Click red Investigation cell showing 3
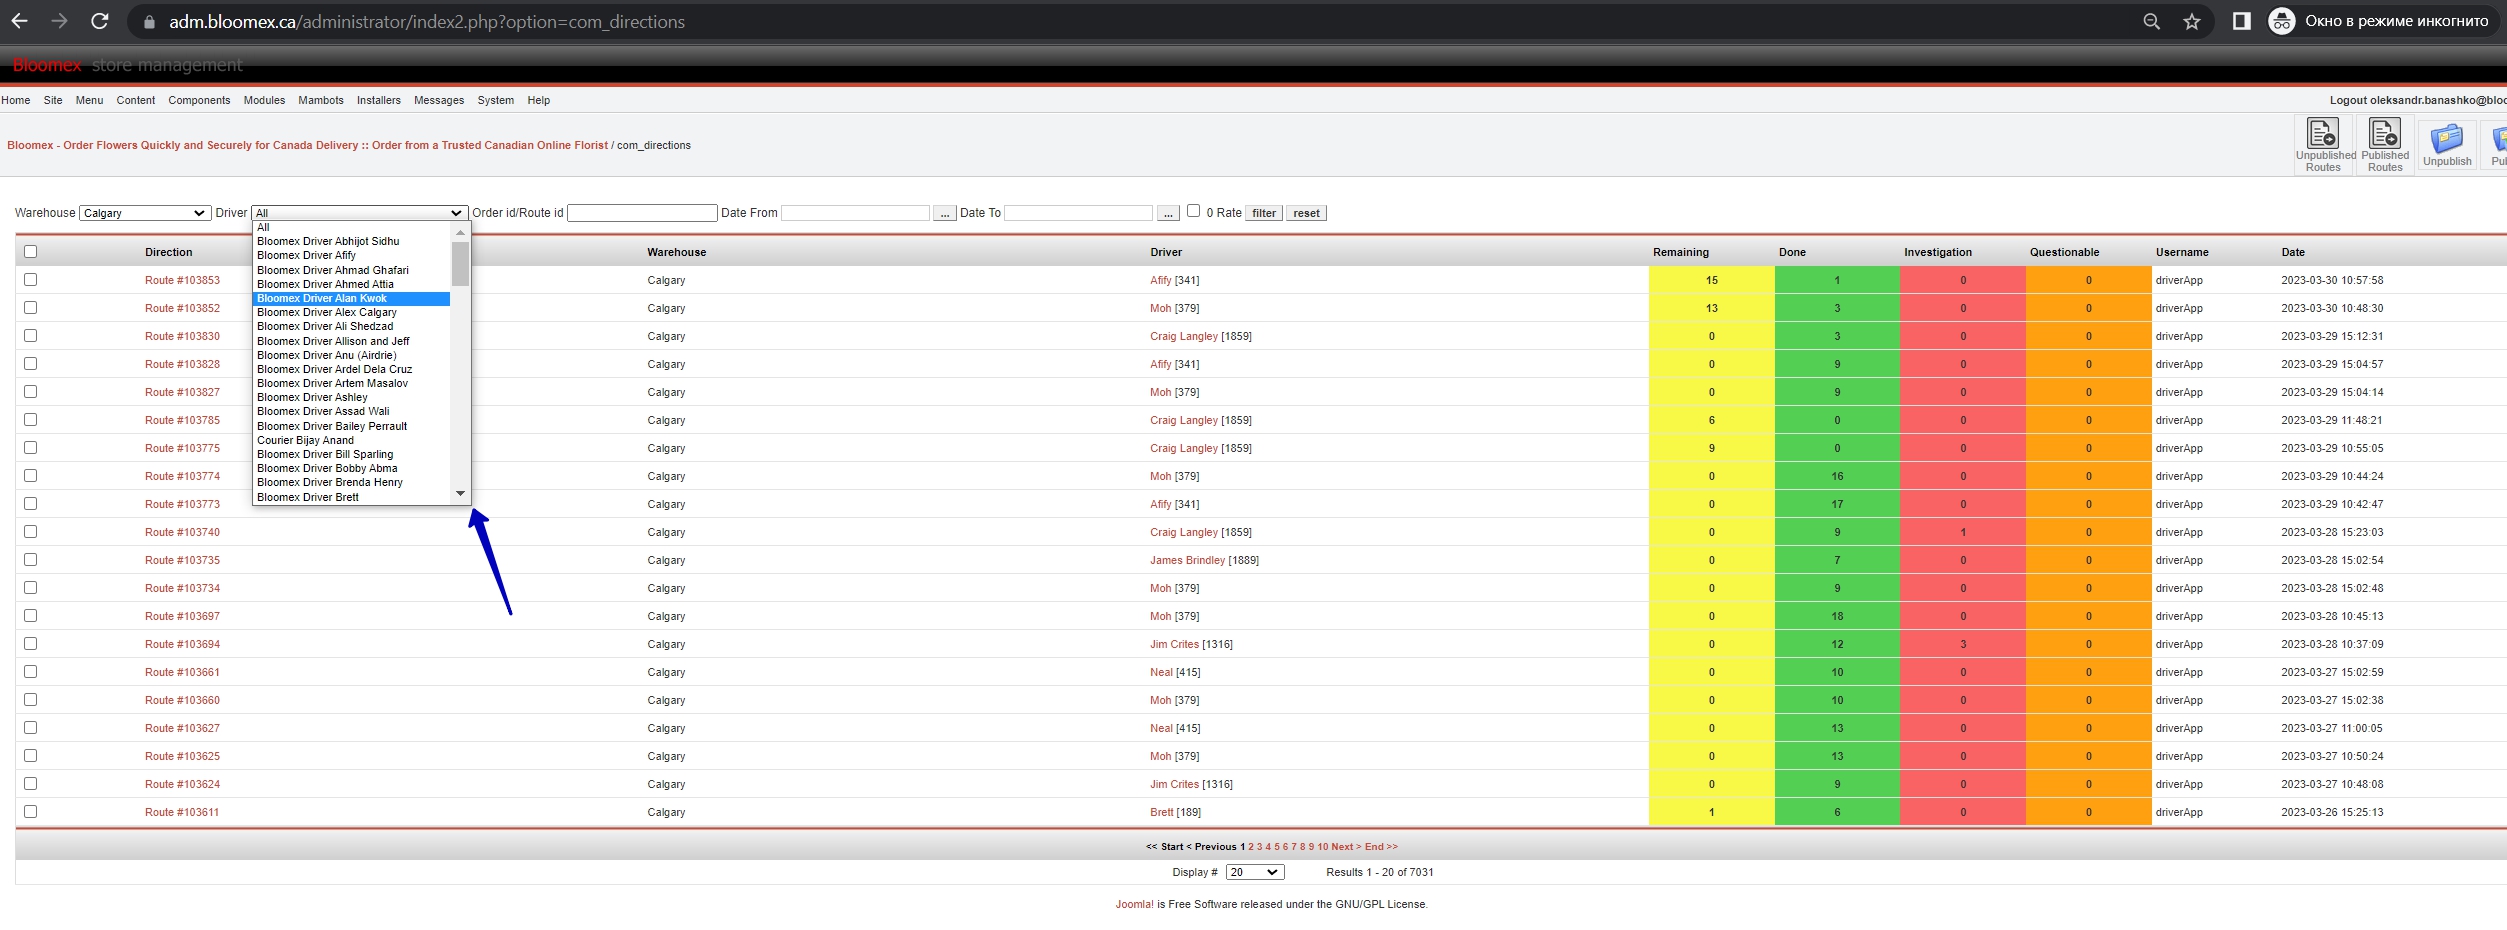 [x=1962, y=644]
